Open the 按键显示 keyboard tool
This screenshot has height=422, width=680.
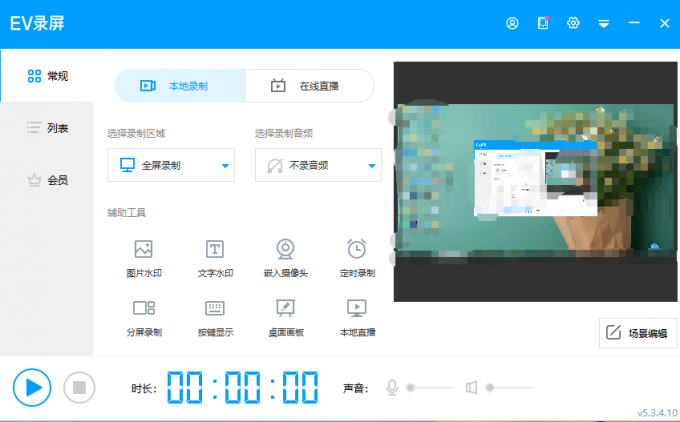(x=215, y=318)
